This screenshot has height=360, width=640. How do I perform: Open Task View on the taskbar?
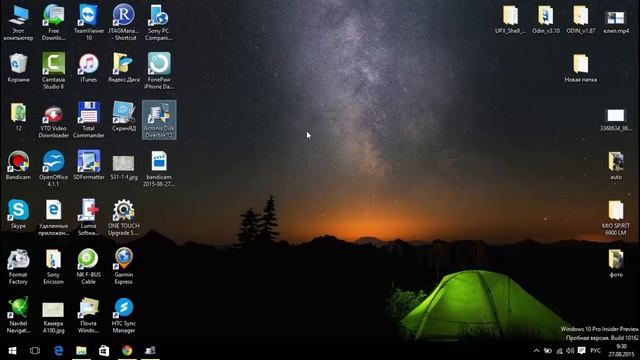pyautogui.click(x=35, y=351)
